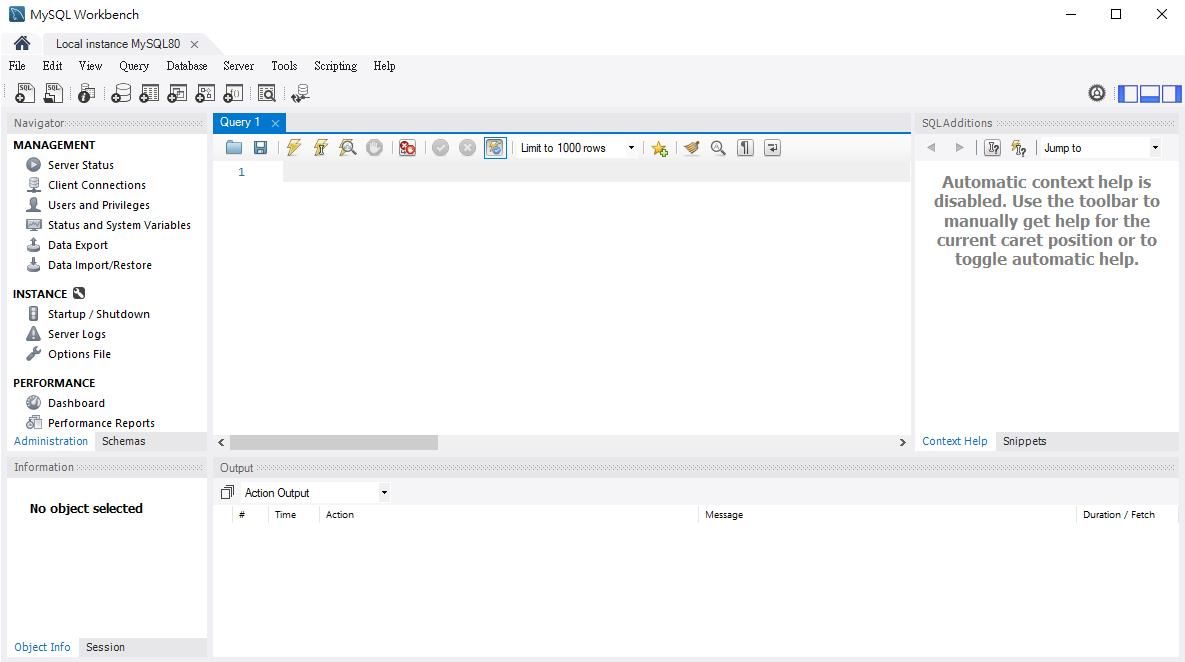Switch to the Snippets tab
The width and height of the screenshot is (1185, 662).
pyautogui.click(x=1024, y=441)
